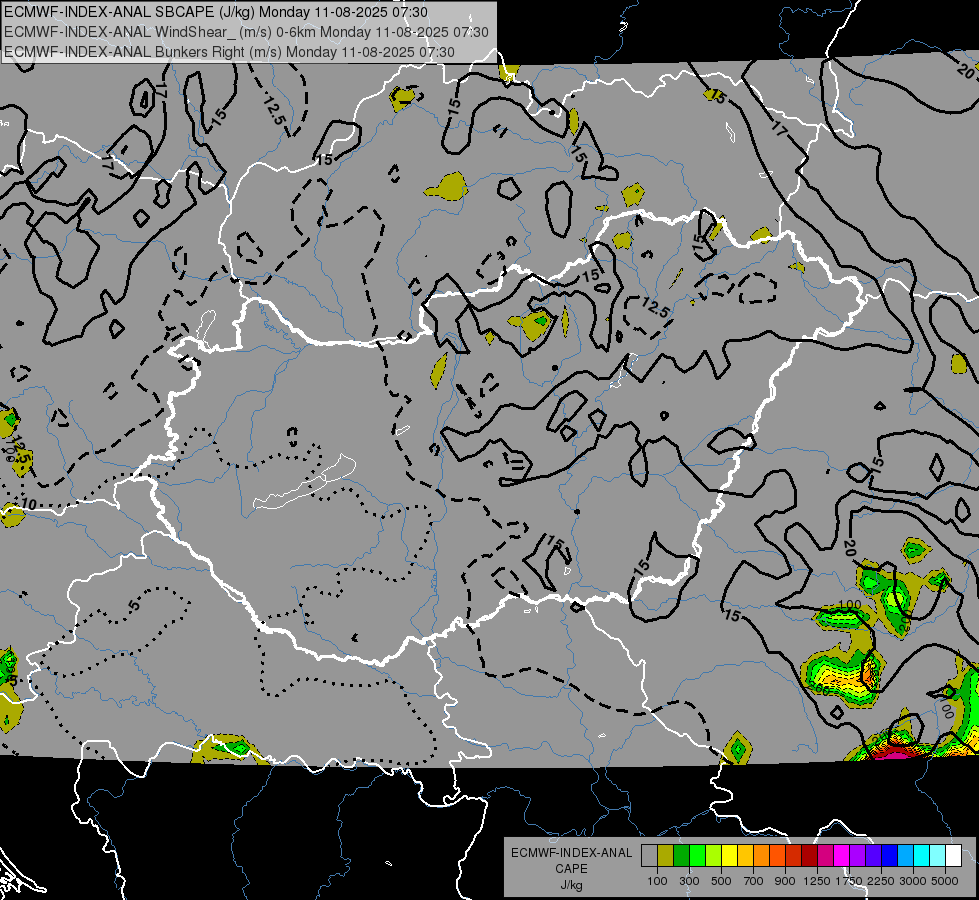Viewport: 979px width, 900px height.
Task: Click the ECMWF-INDEX-ANAL legend title
Action: 571,853
